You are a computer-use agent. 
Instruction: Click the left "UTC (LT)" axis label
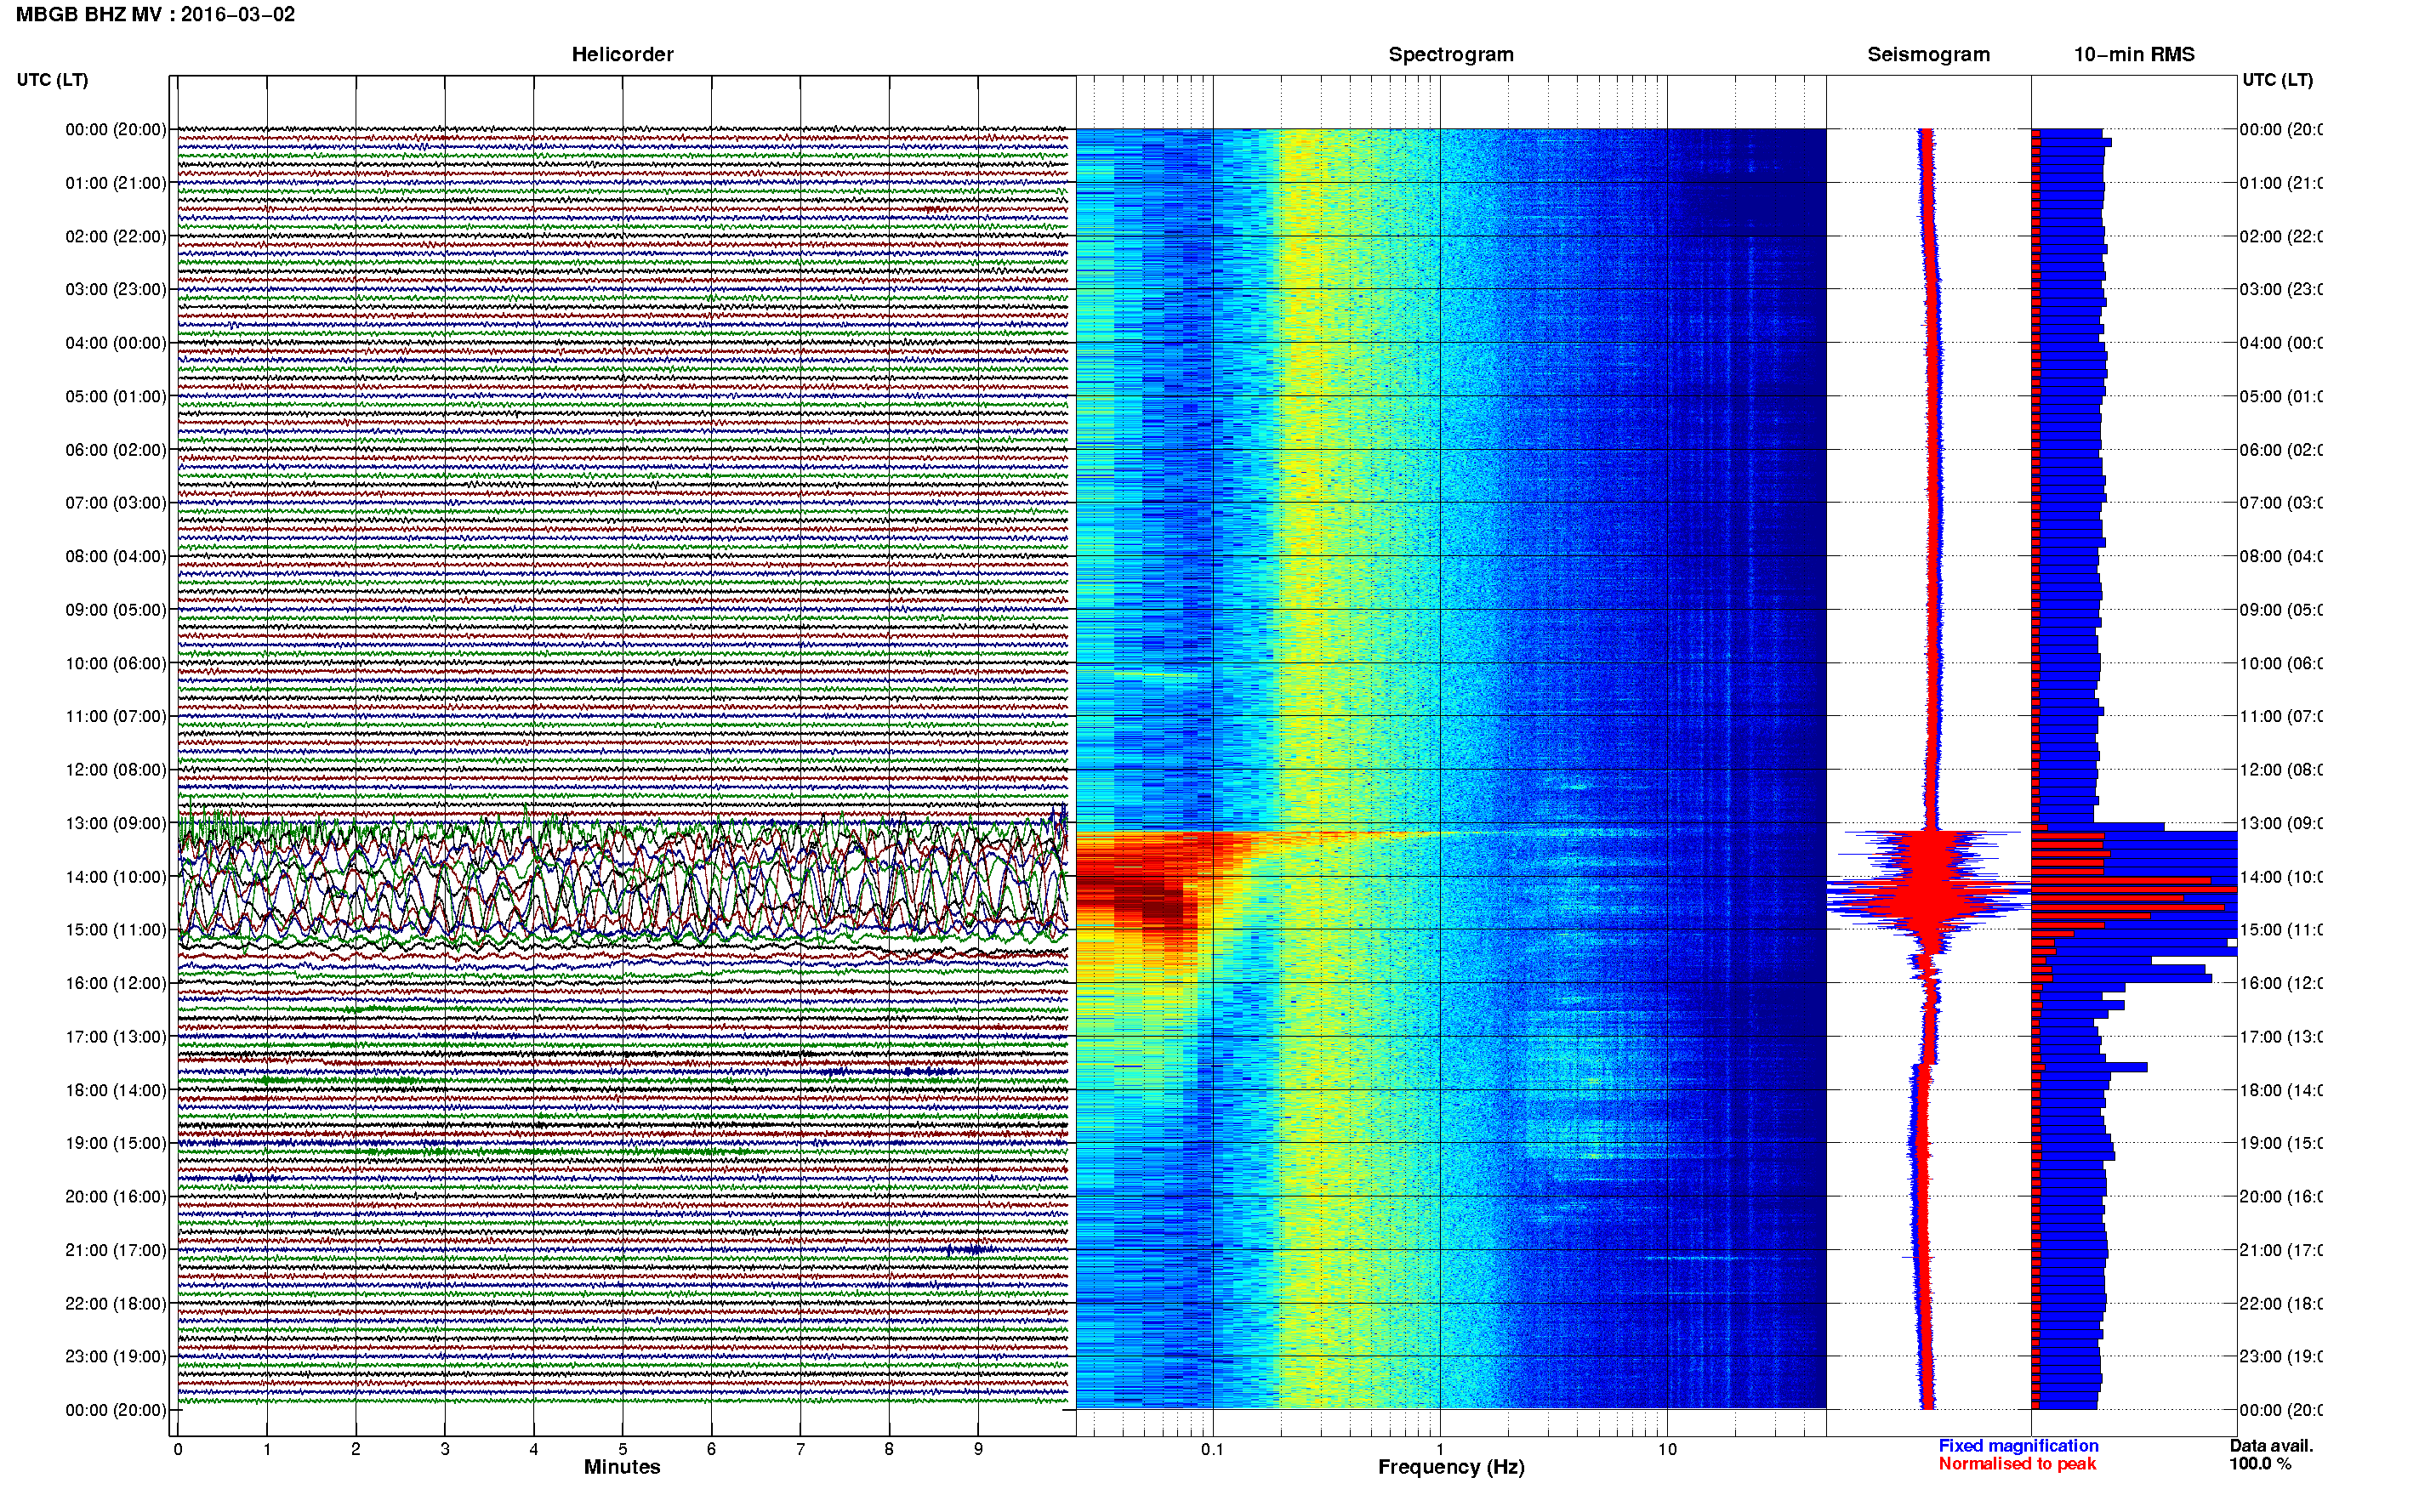[52, 80]
